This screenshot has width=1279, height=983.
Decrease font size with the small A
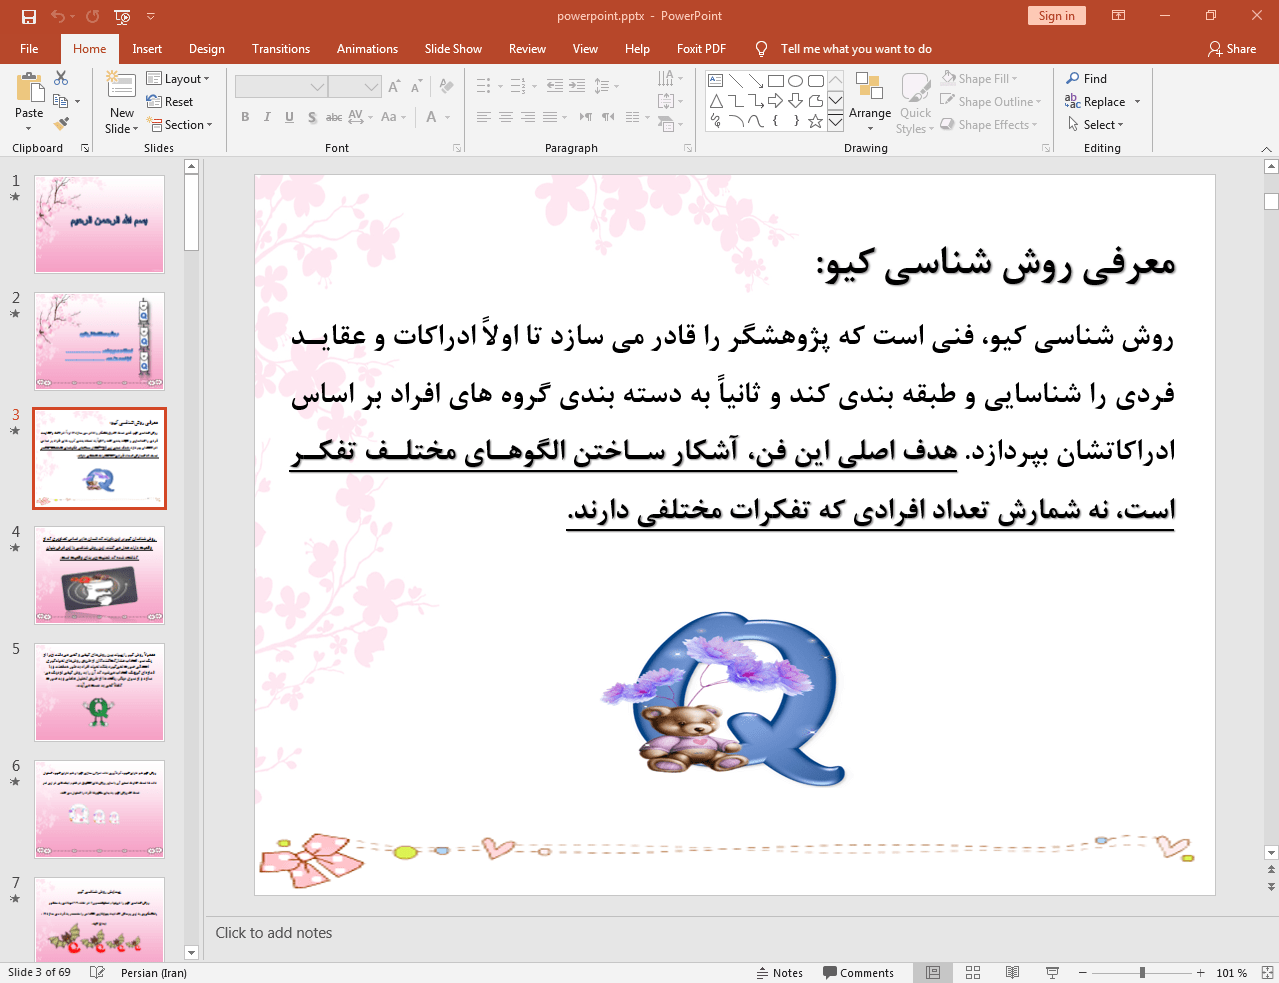[416, 87]
